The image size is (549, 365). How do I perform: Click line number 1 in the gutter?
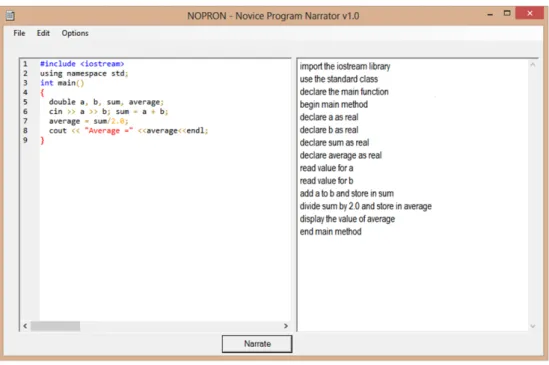(25, 64)
